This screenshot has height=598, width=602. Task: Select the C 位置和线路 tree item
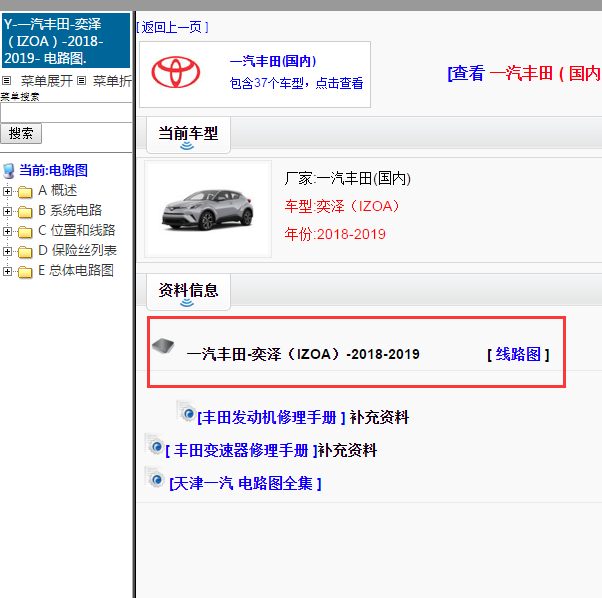click(77, 230)
